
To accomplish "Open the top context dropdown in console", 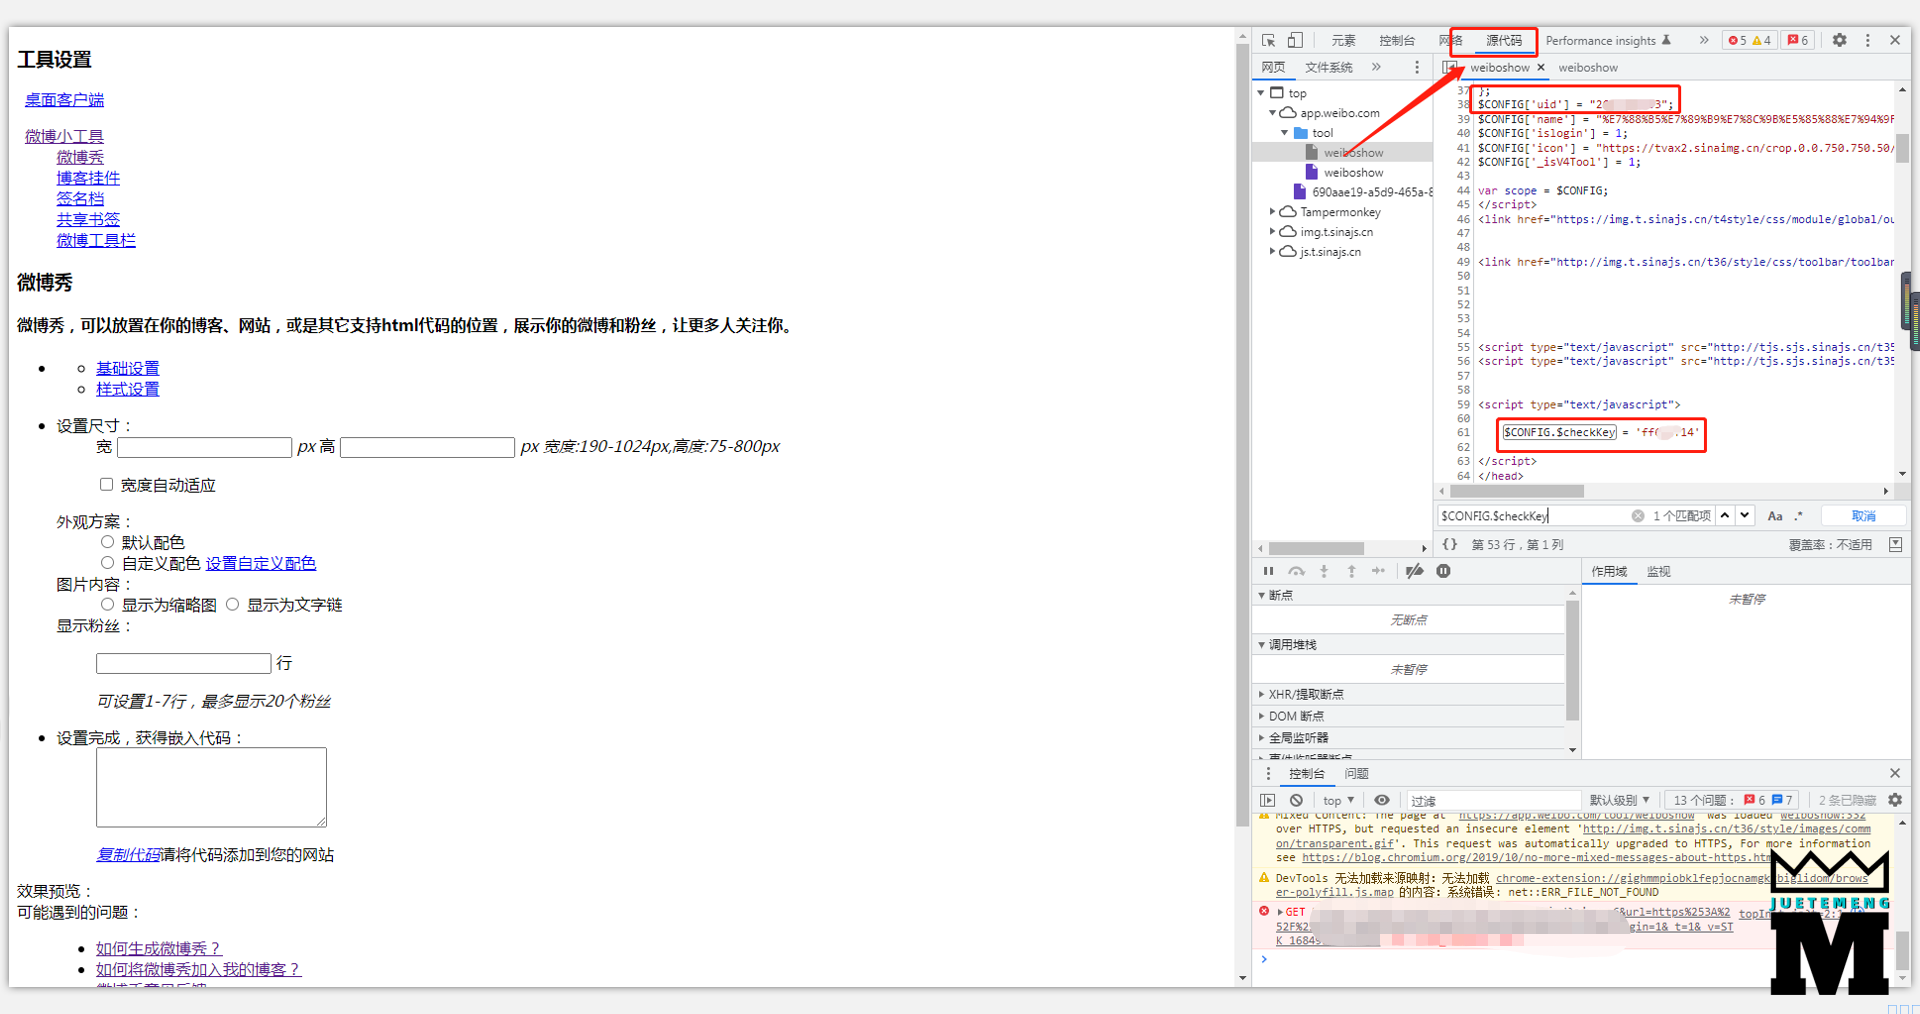I will (x=1338, y=800).
